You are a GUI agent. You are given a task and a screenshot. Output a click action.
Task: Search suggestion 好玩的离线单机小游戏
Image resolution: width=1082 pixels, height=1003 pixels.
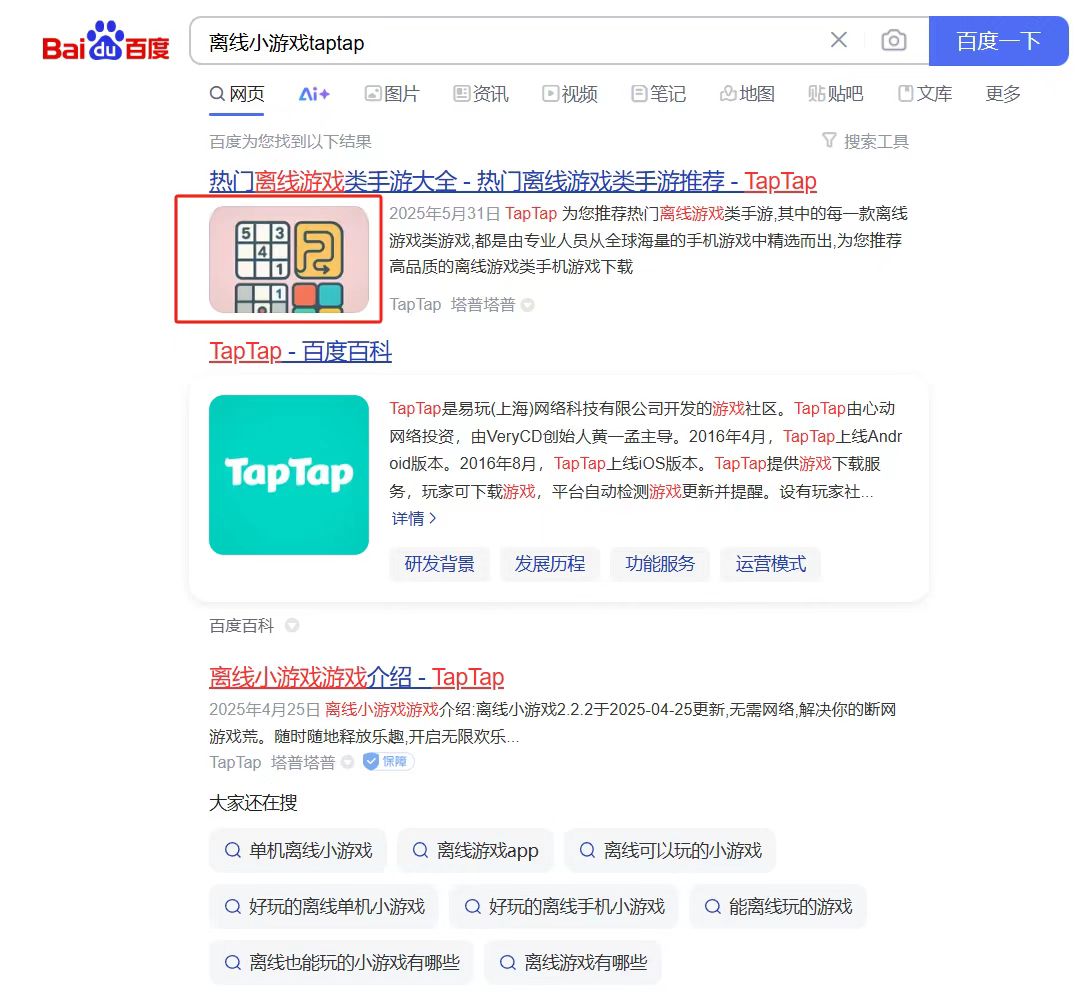coord(324,906)
